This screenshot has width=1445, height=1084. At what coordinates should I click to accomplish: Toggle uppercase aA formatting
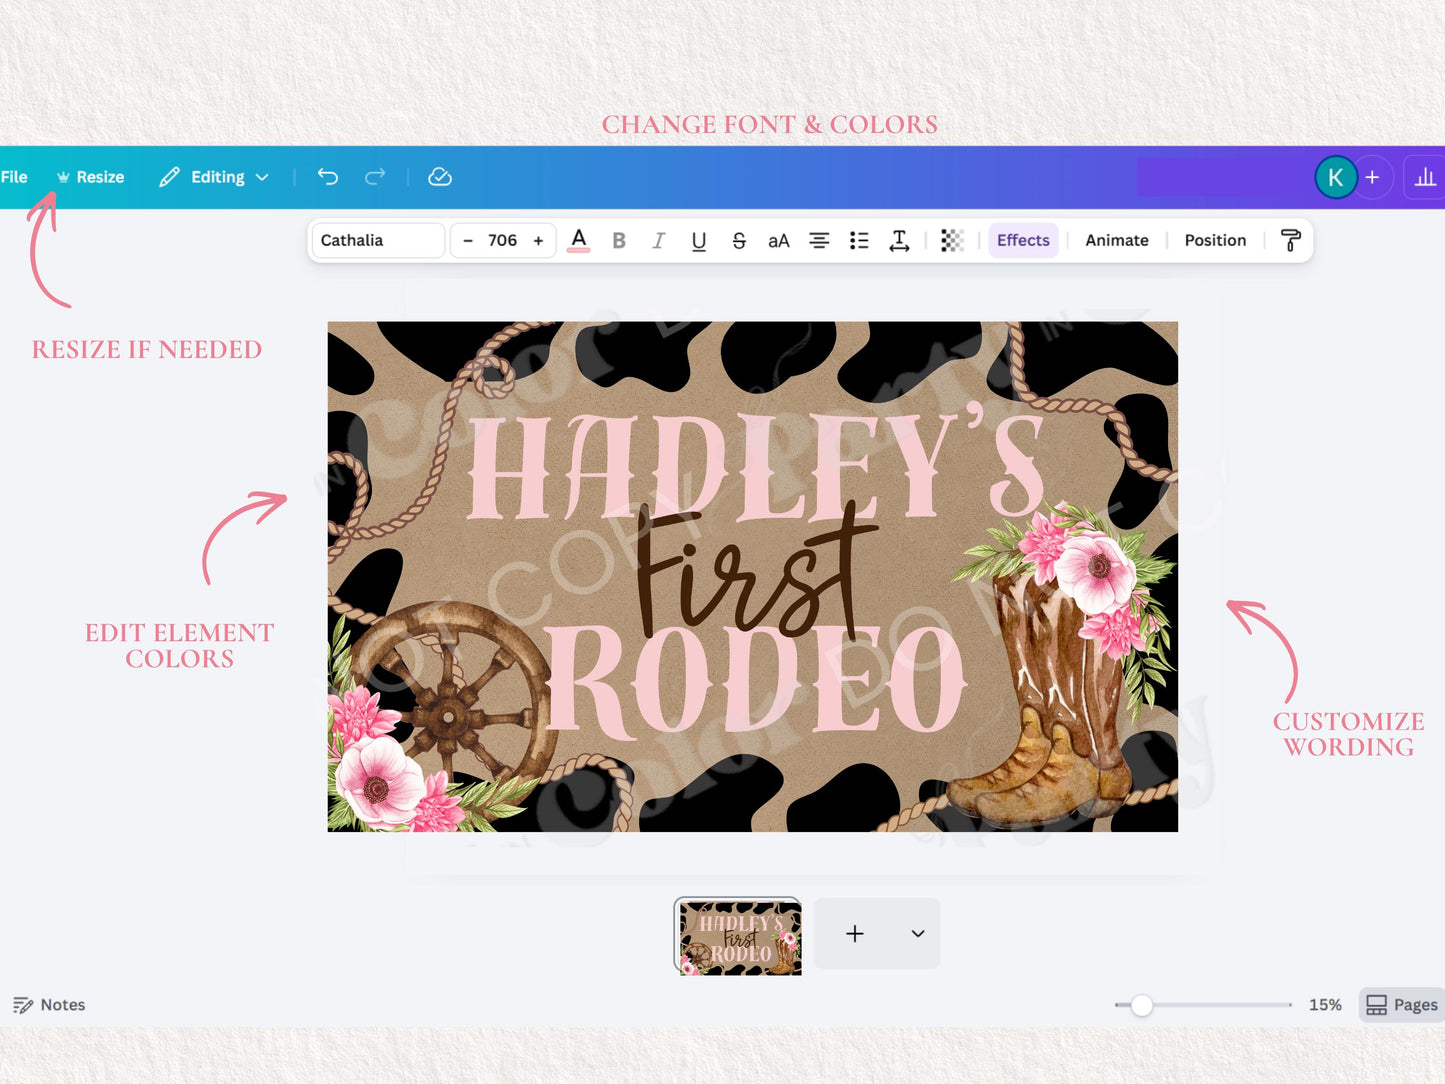coord(779,240)
